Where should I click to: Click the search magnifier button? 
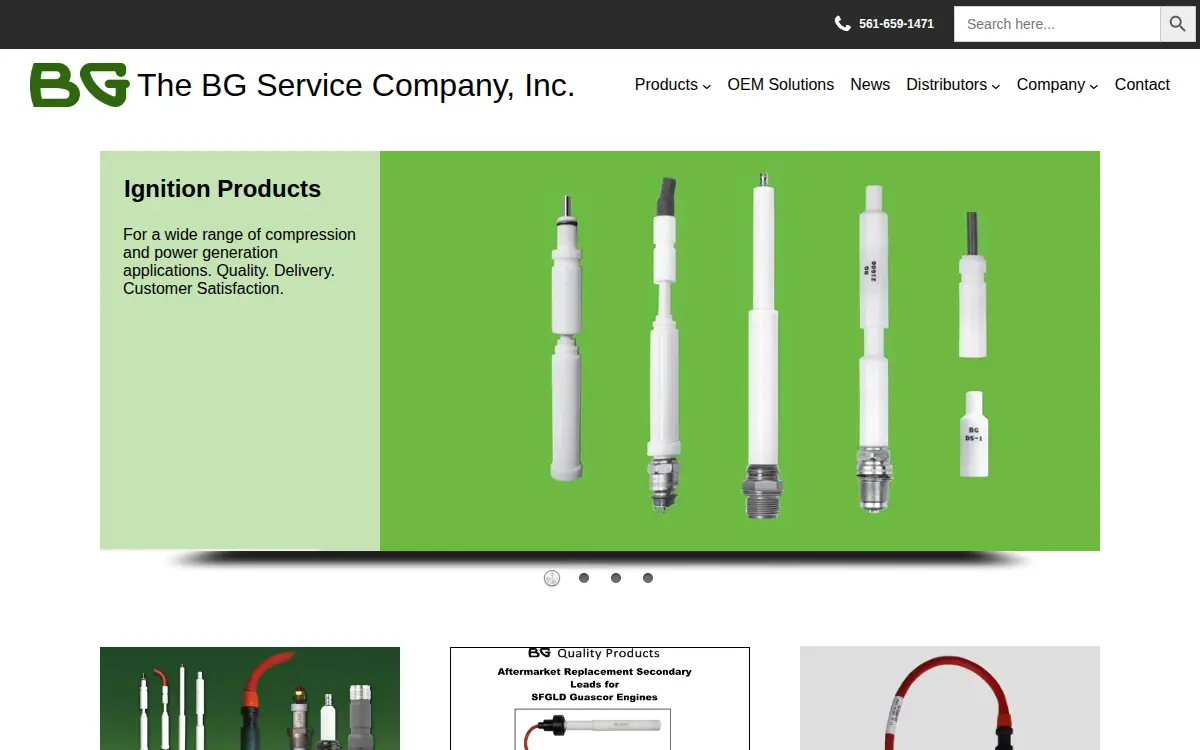tap(1177, 24)
